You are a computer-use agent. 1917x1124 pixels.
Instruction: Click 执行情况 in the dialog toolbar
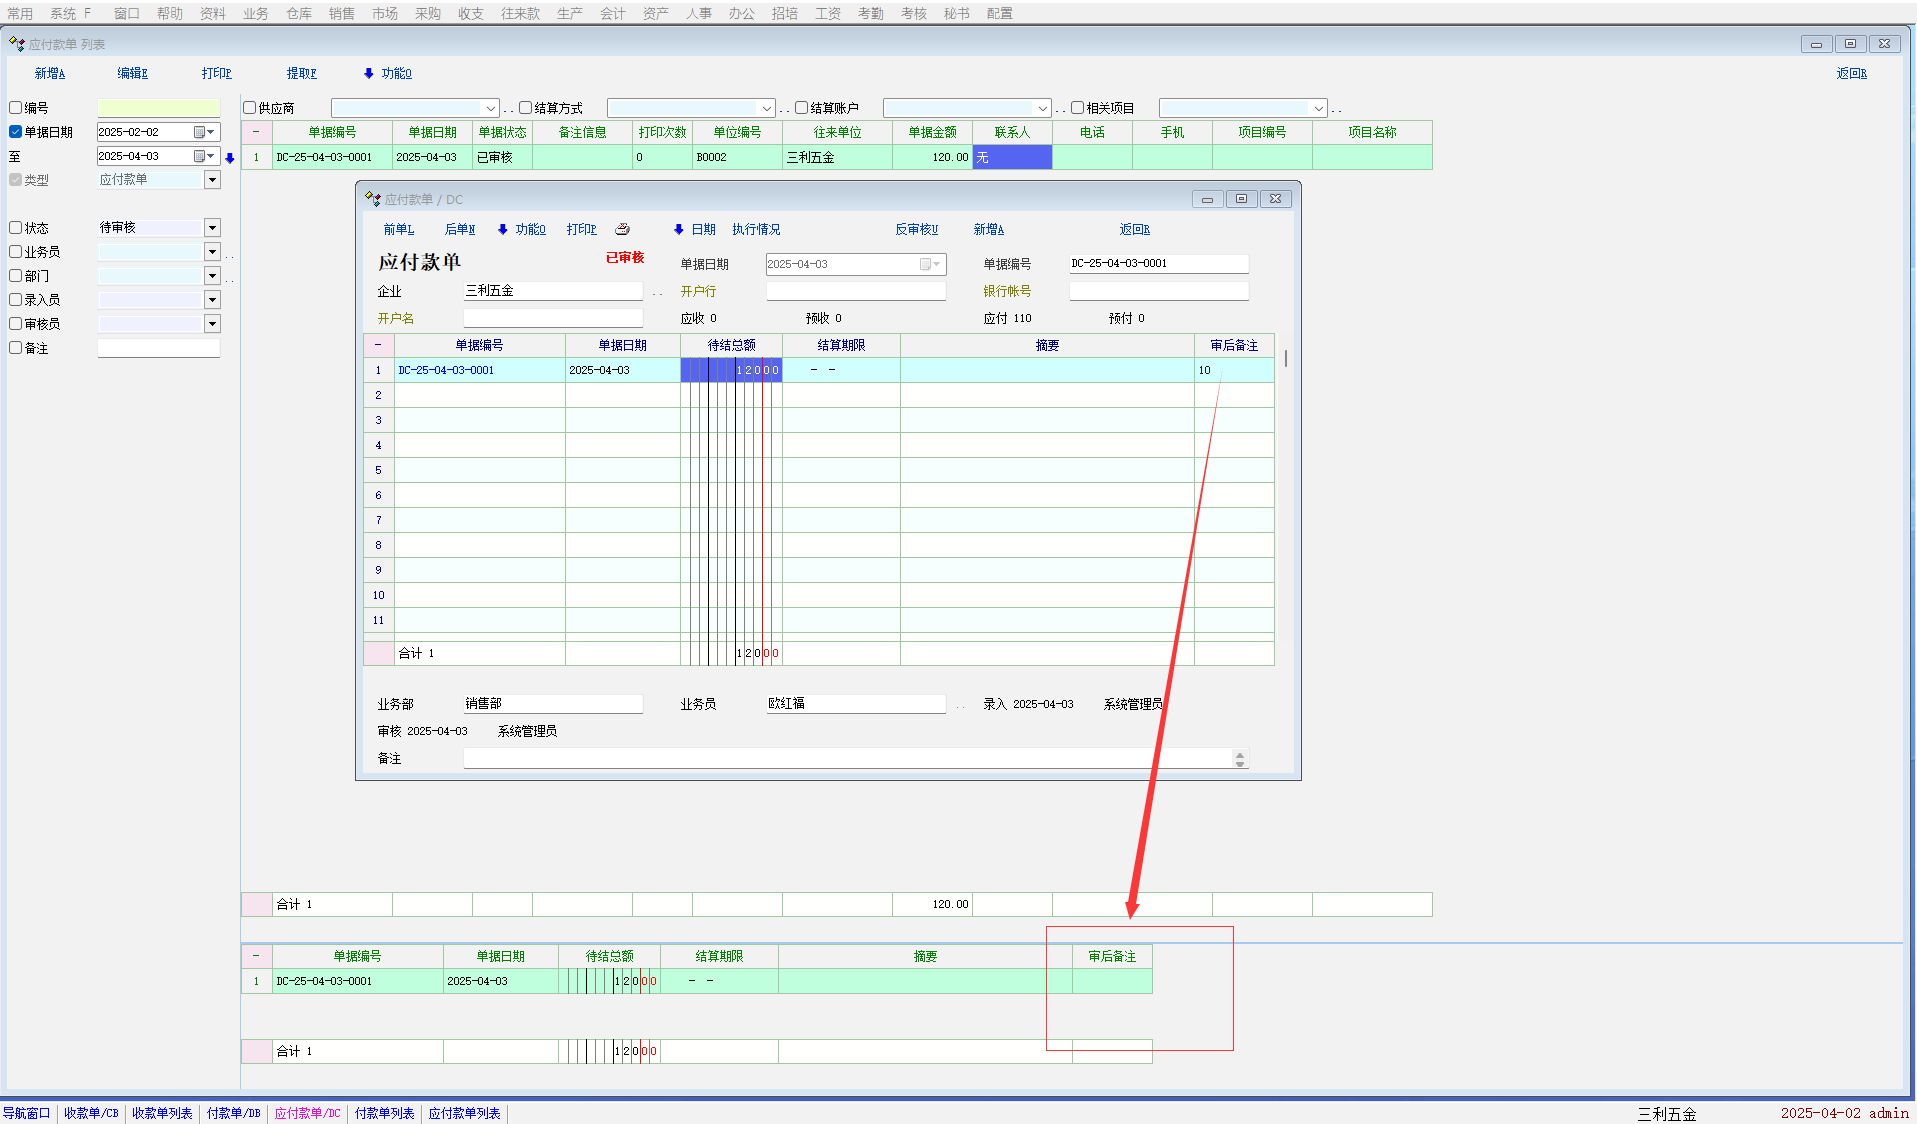756,229
